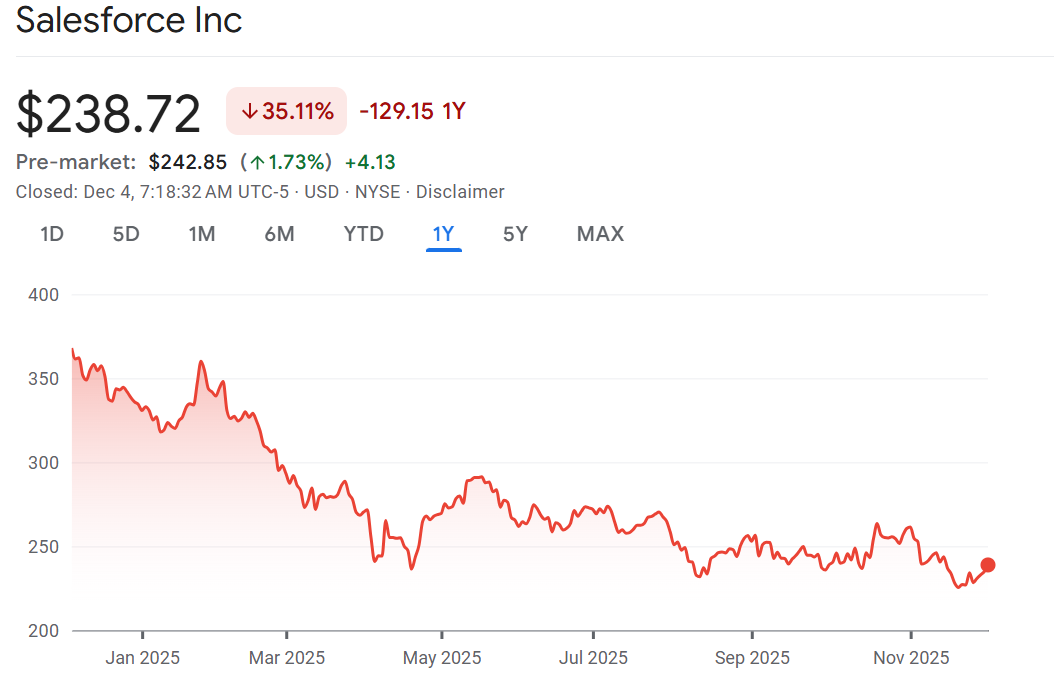Show the 1M chart range
1054x694 pixels.
point(202,234)
